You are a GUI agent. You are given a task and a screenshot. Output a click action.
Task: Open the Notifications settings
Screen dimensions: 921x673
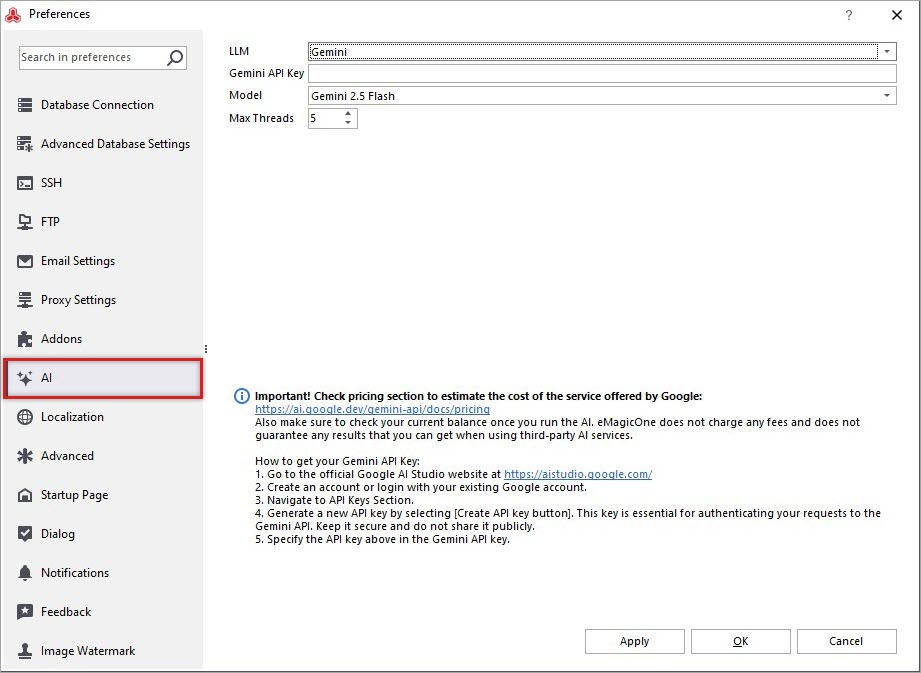coord(75,573)
